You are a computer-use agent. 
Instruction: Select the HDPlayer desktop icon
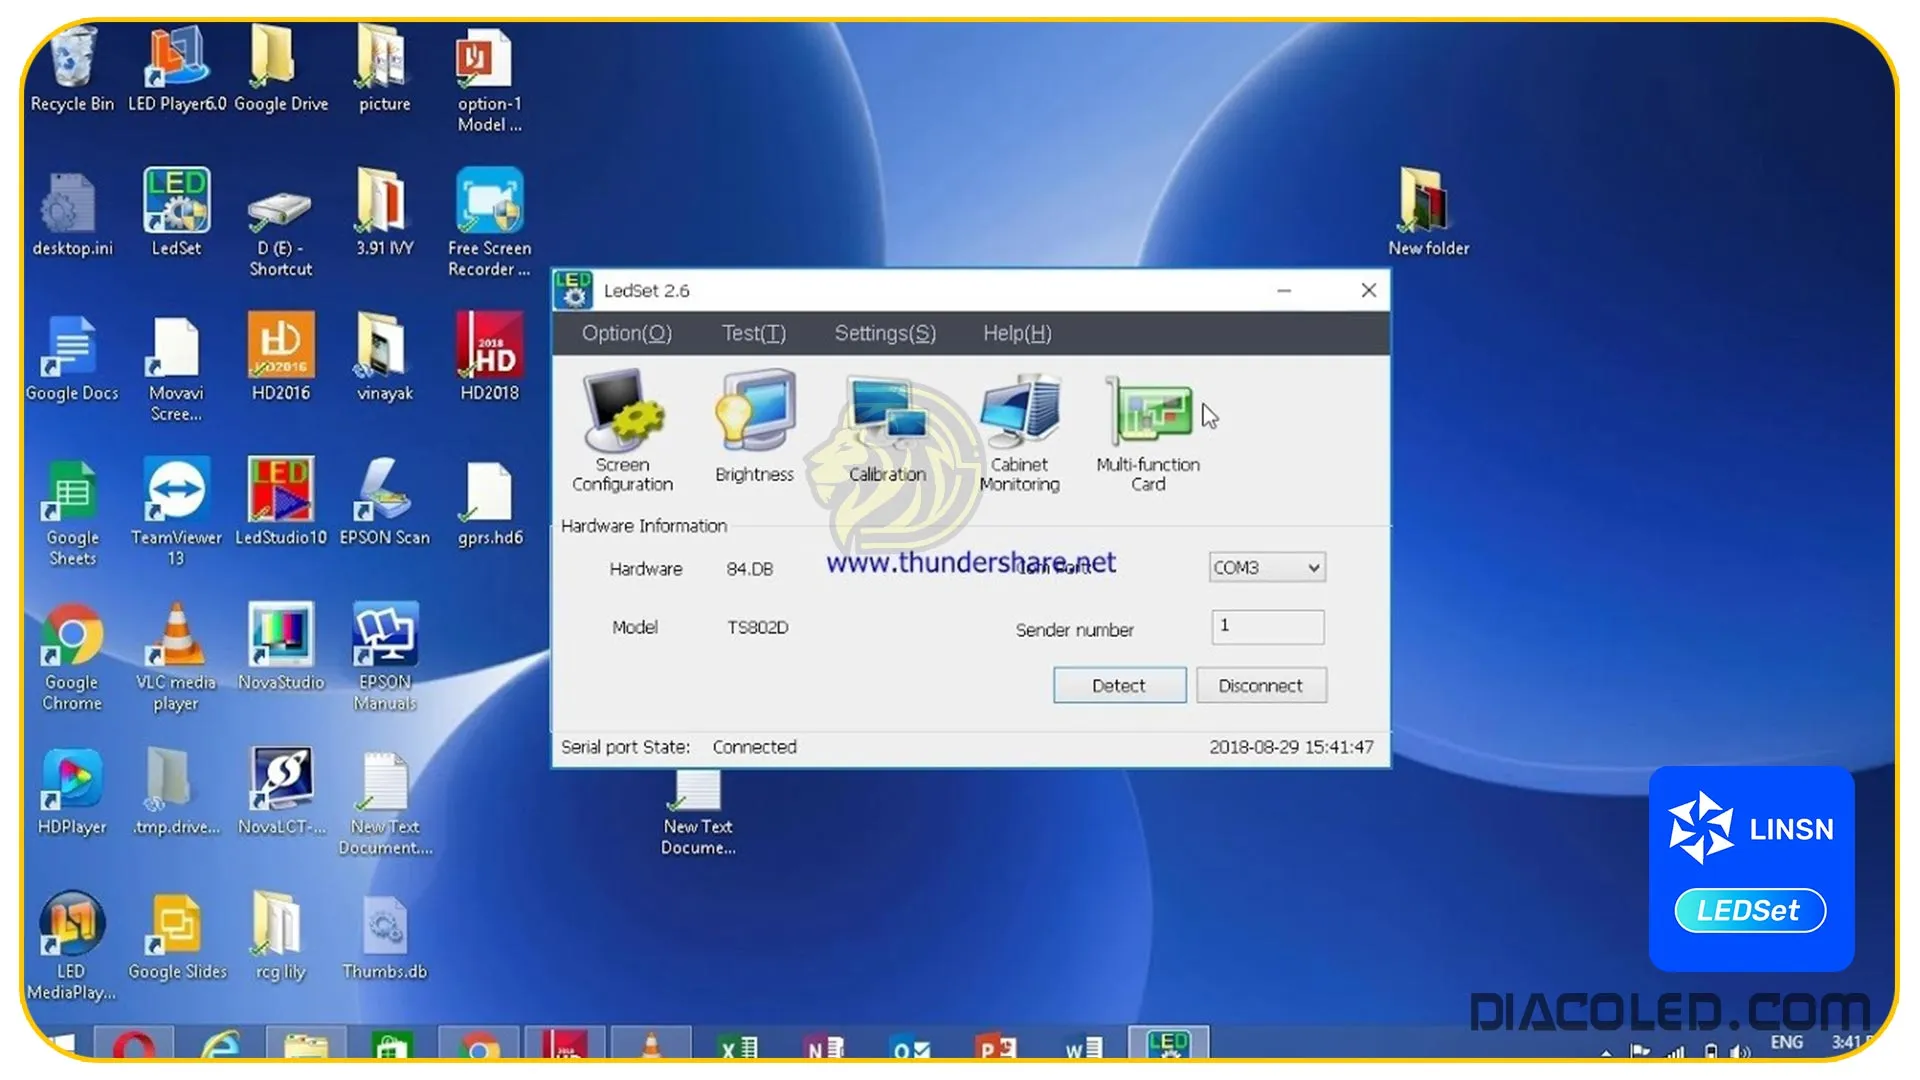[x=72, y=792]
